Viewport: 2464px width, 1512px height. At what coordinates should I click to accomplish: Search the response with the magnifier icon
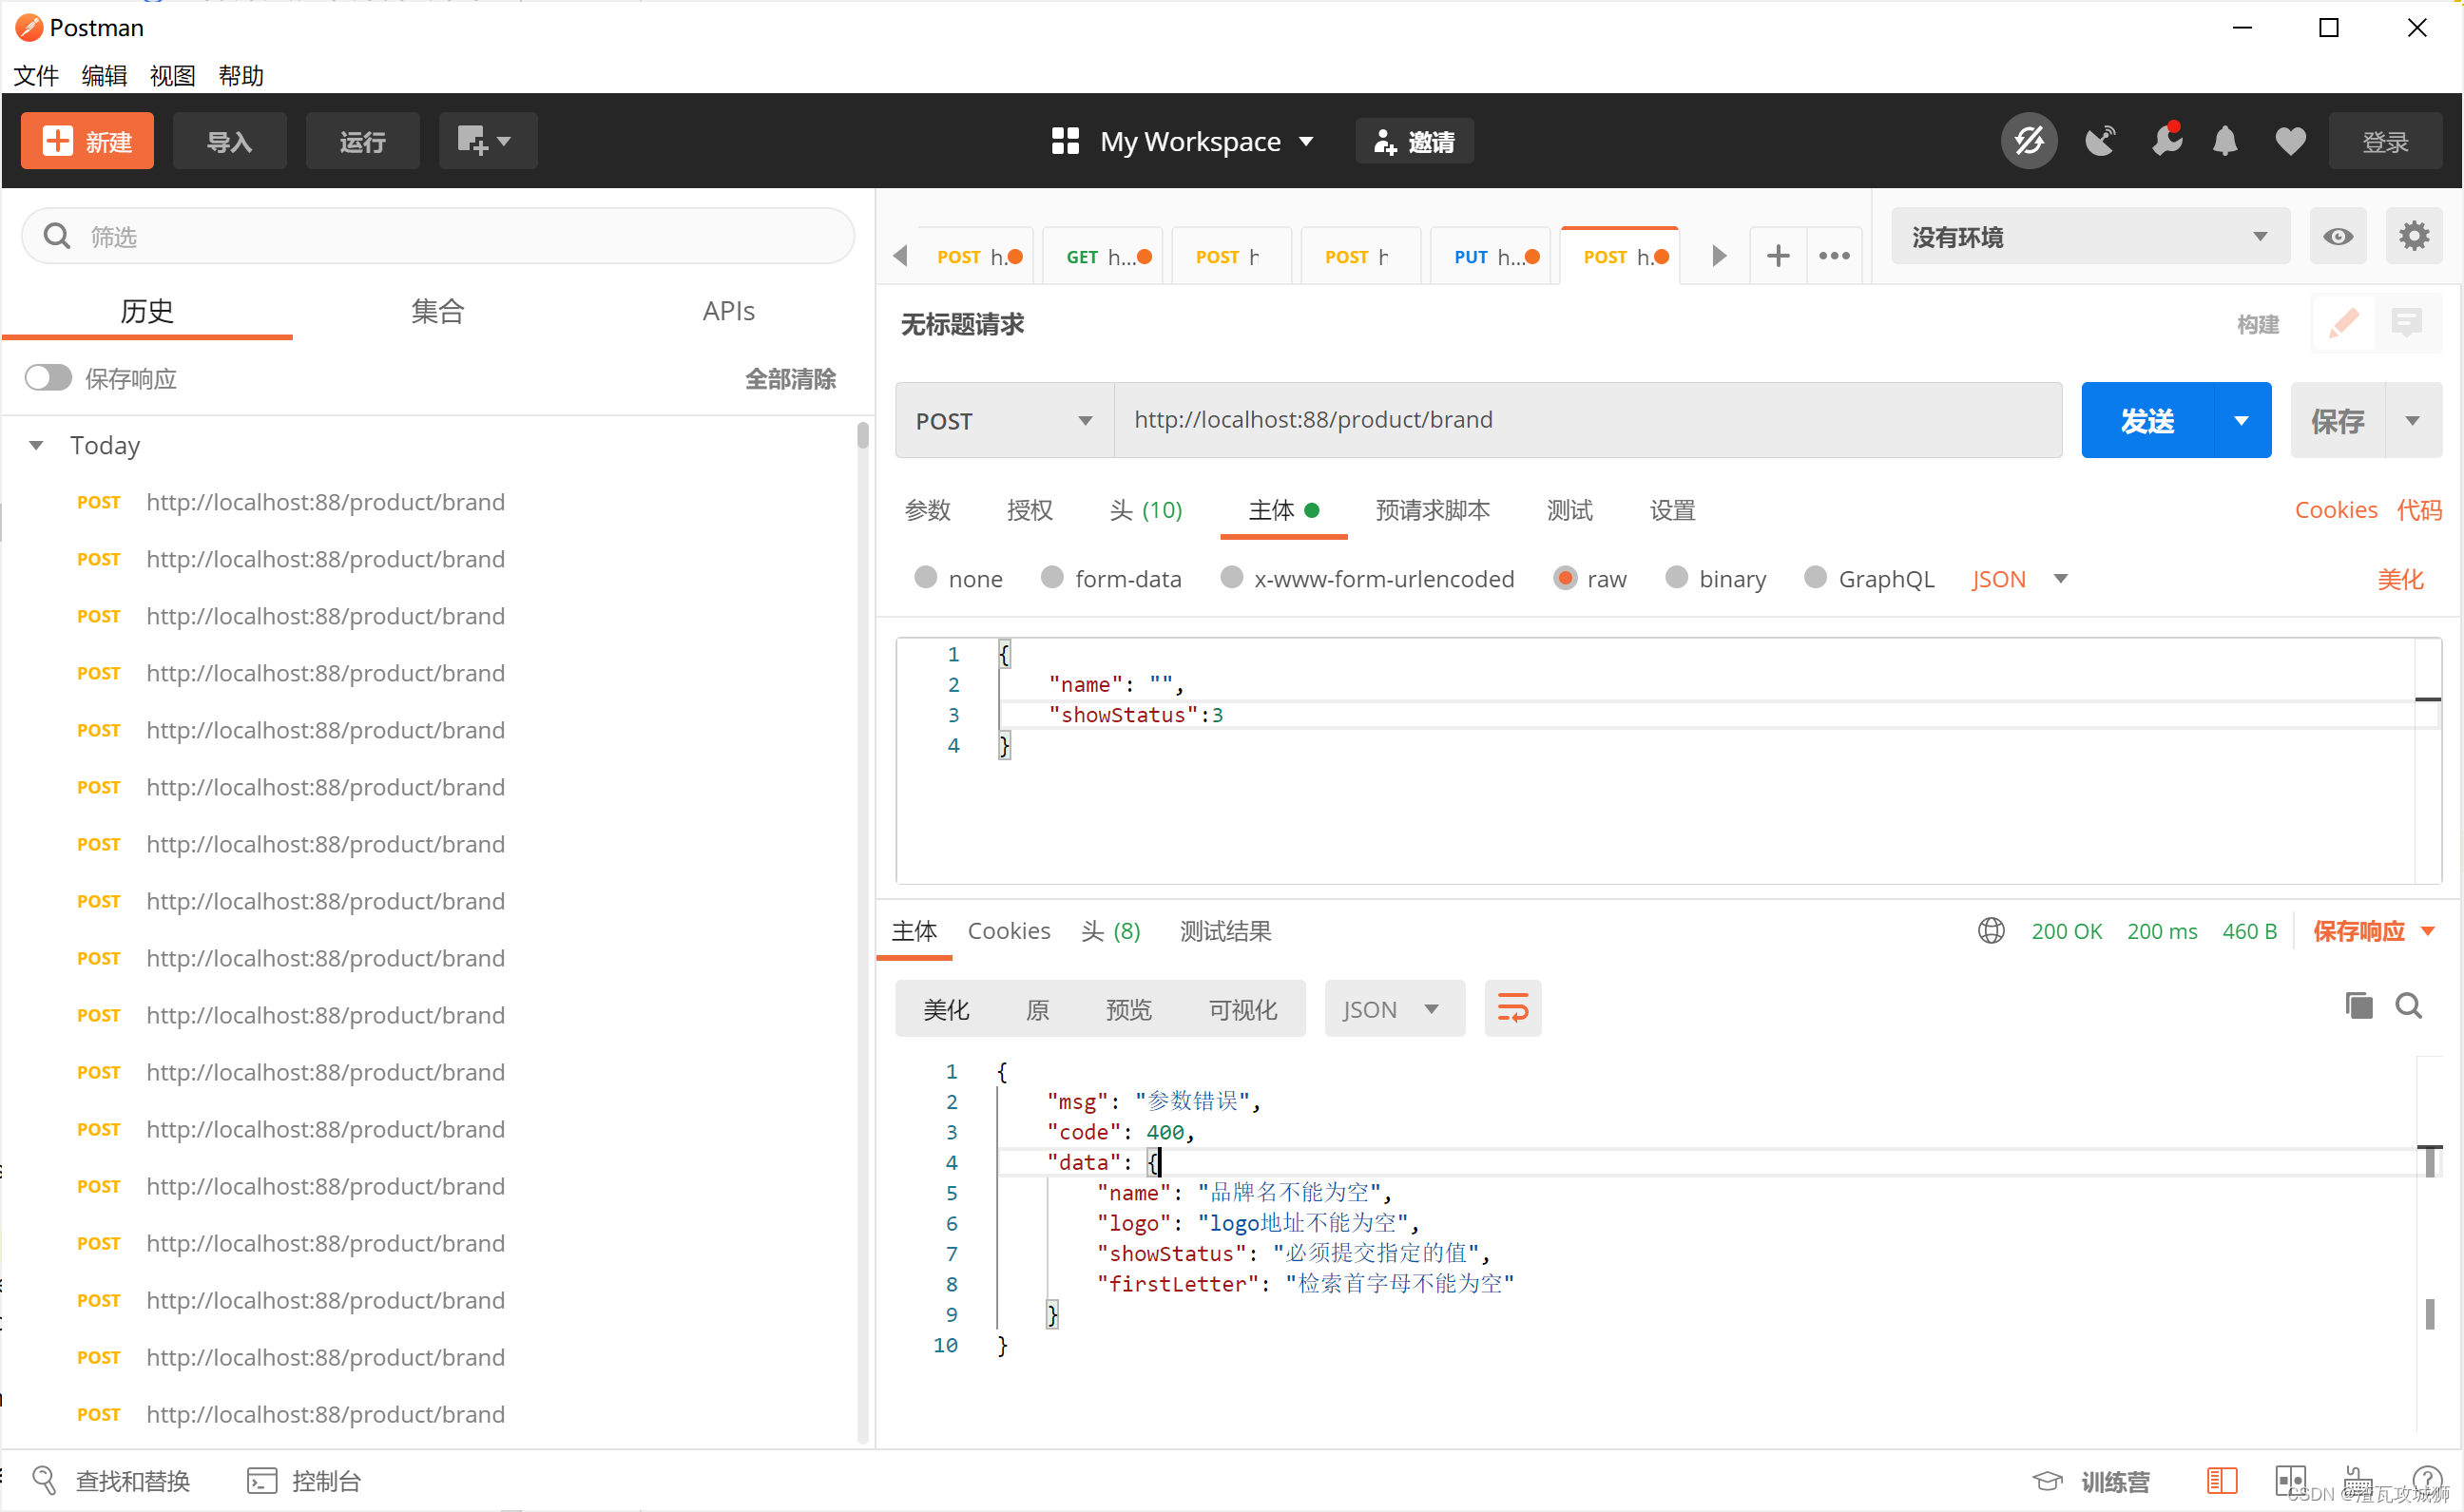click(x=2408, y=1005)
